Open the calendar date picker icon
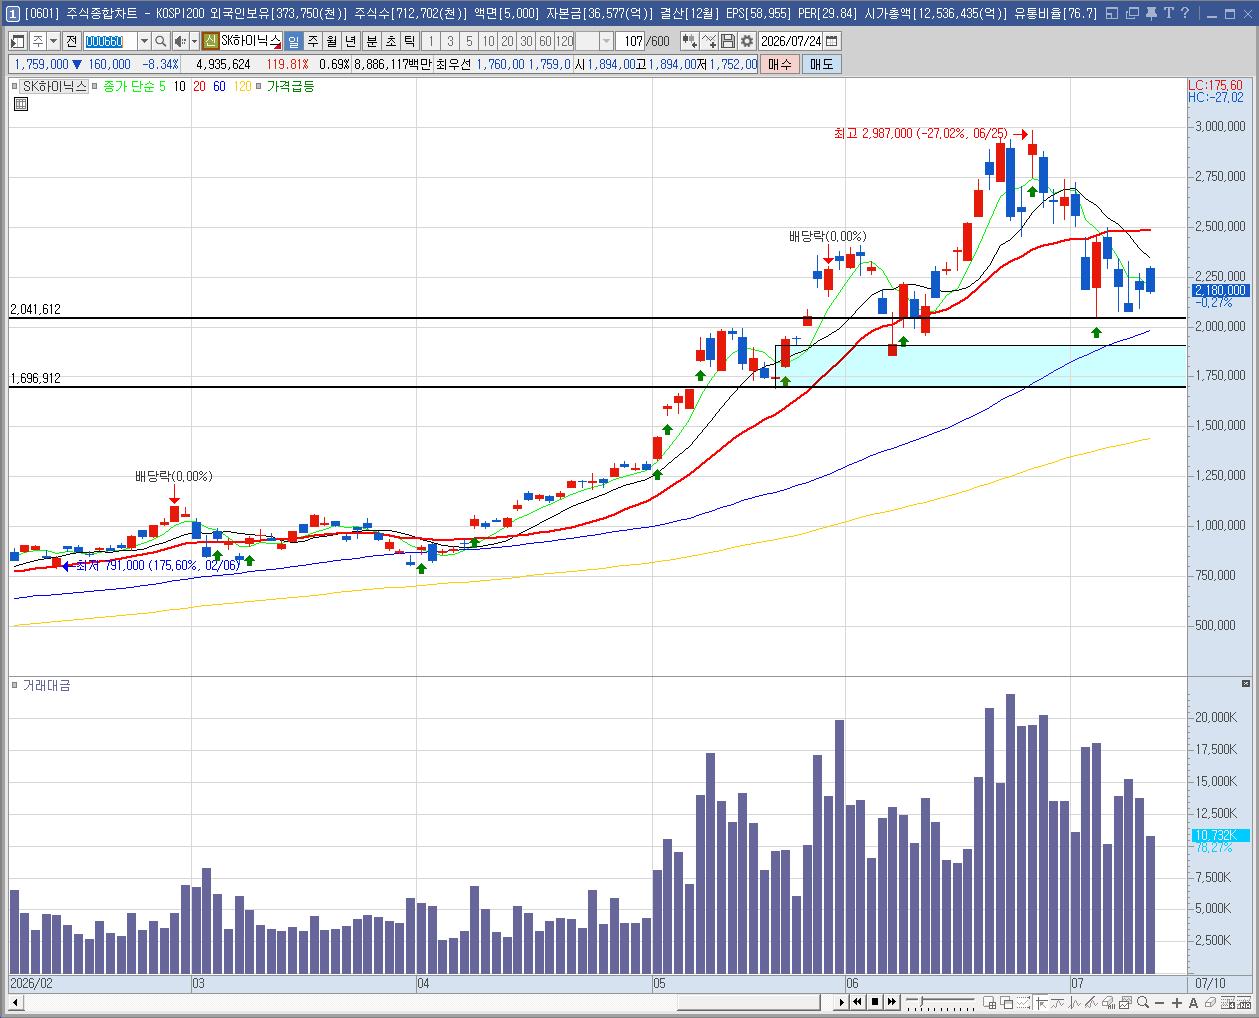The image size is (1259, 1018). click(x=832, y=41)
